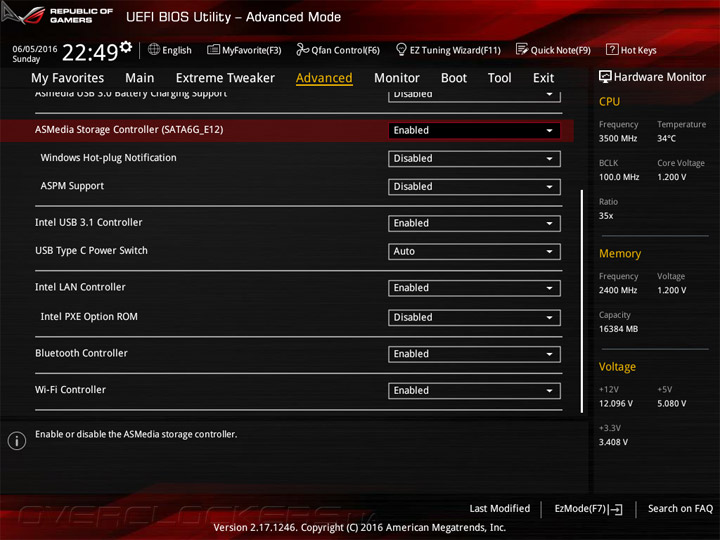Select the Wi-Fi Controller label
Image resolution: width=720 pixels, height=540 pixels.
(70, 390)
